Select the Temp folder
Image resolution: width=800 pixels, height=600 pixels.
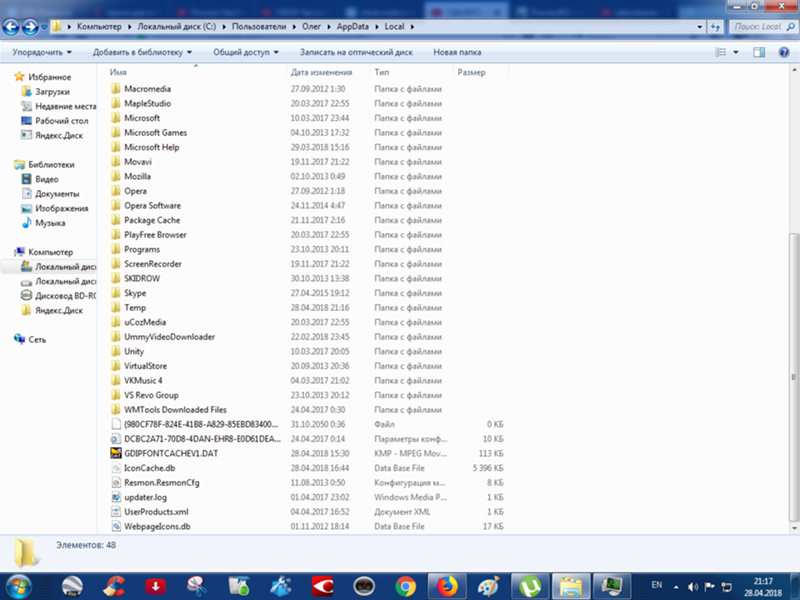pyautogui.click(x=135, y=308)
